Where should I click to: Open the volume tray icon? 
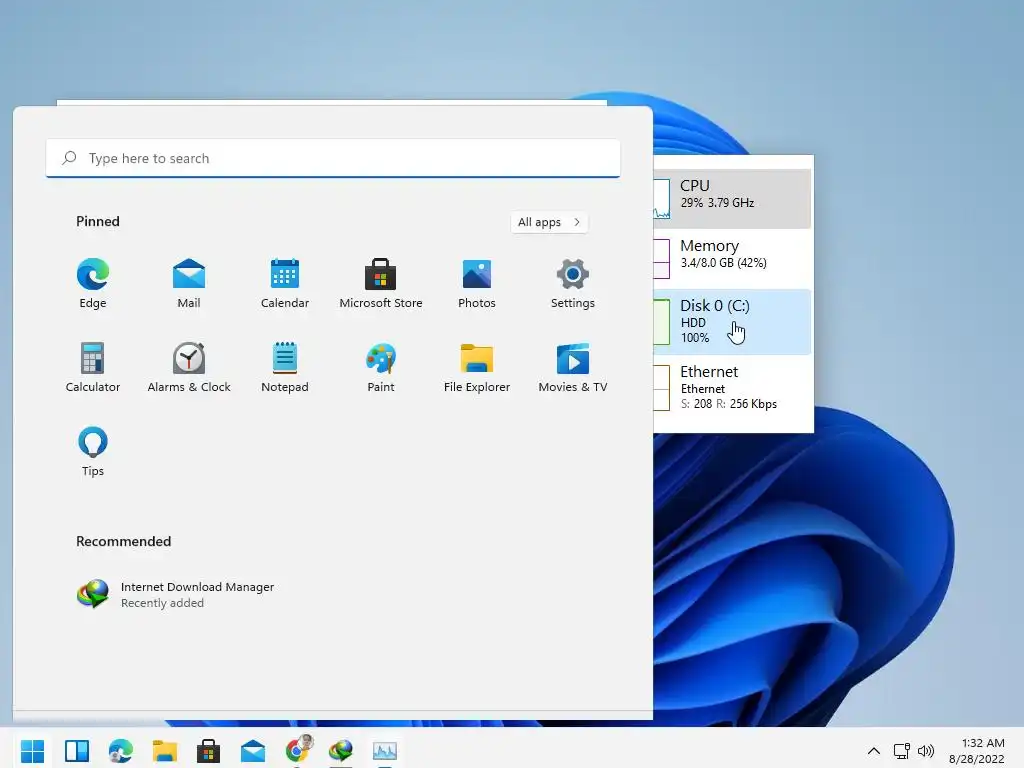tap(926, 751)
